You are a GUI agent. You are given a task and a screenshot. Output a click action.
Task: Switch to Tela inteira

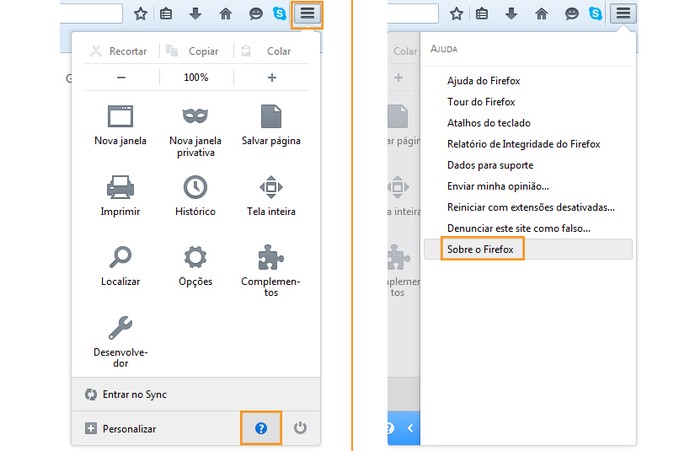271,196
